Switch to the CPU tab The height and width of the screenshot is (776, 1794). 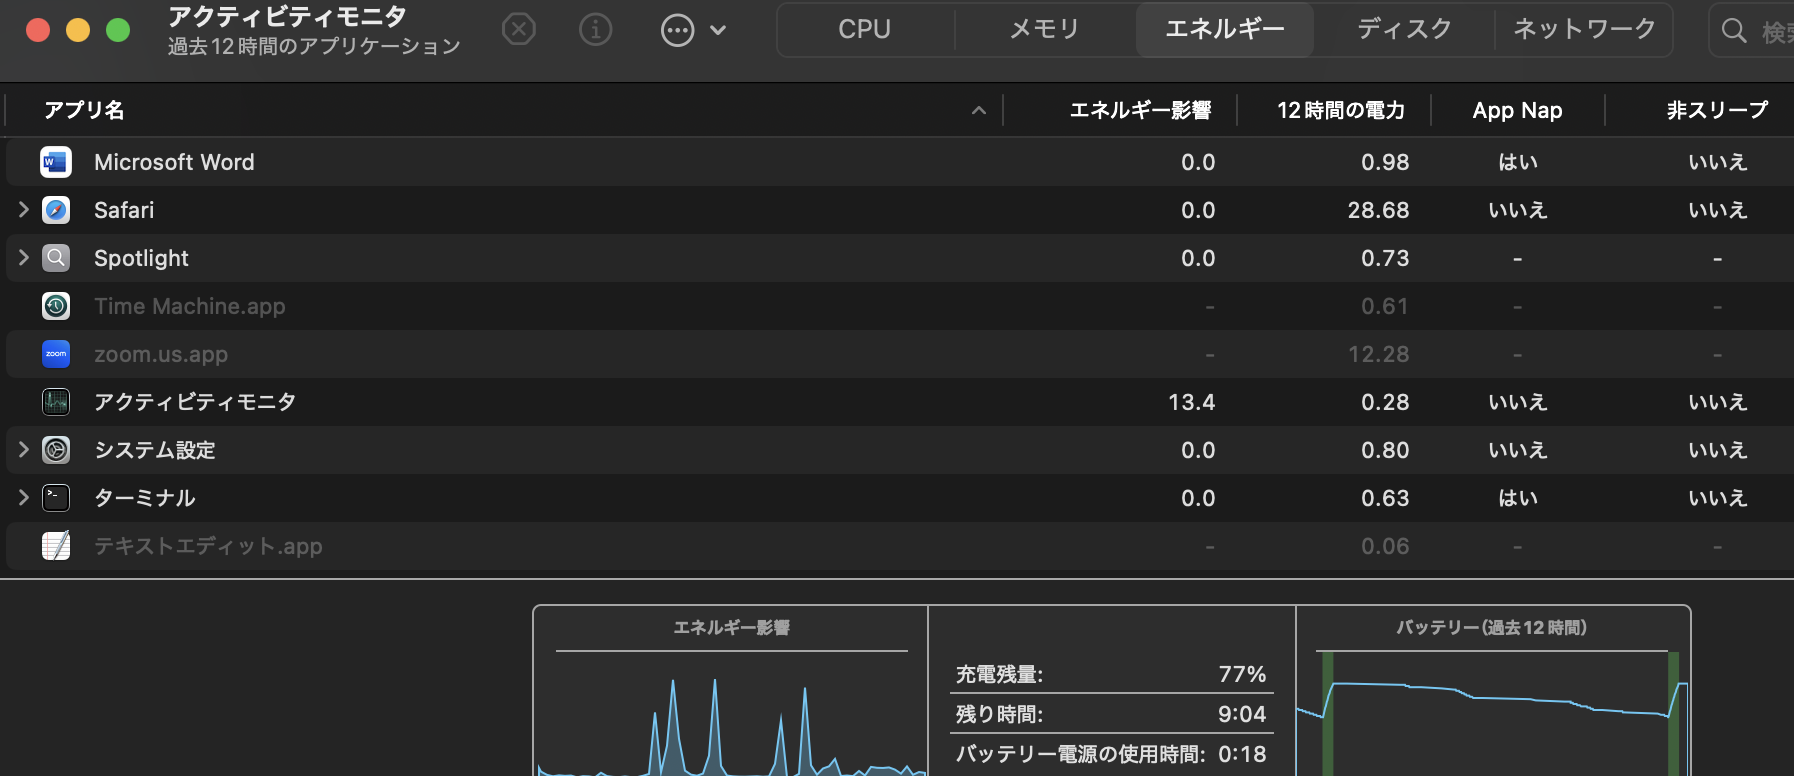click(x=865, y=30)
